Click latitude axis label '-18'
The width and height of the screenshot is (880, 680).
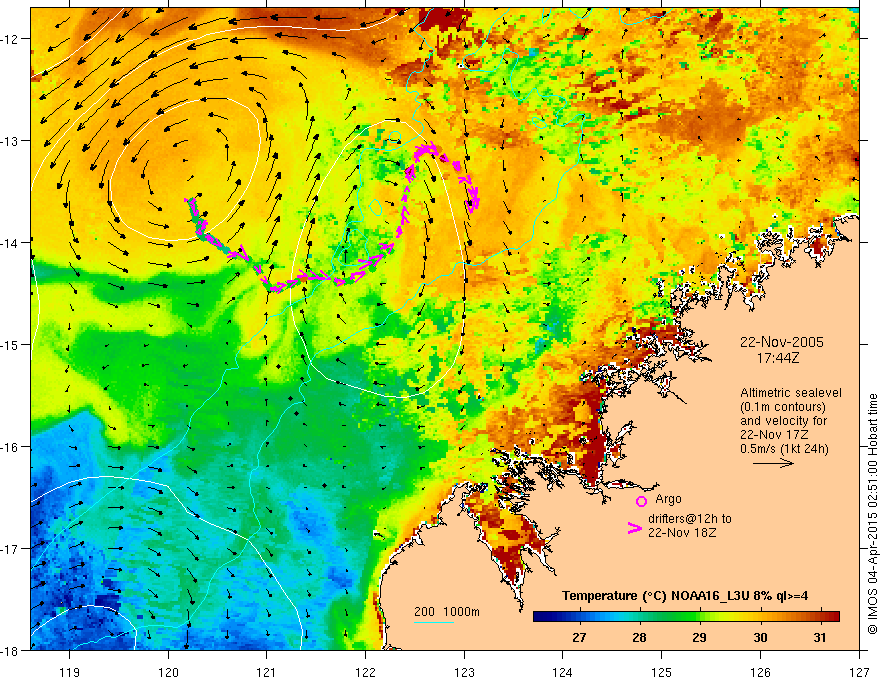click(11, 650)
